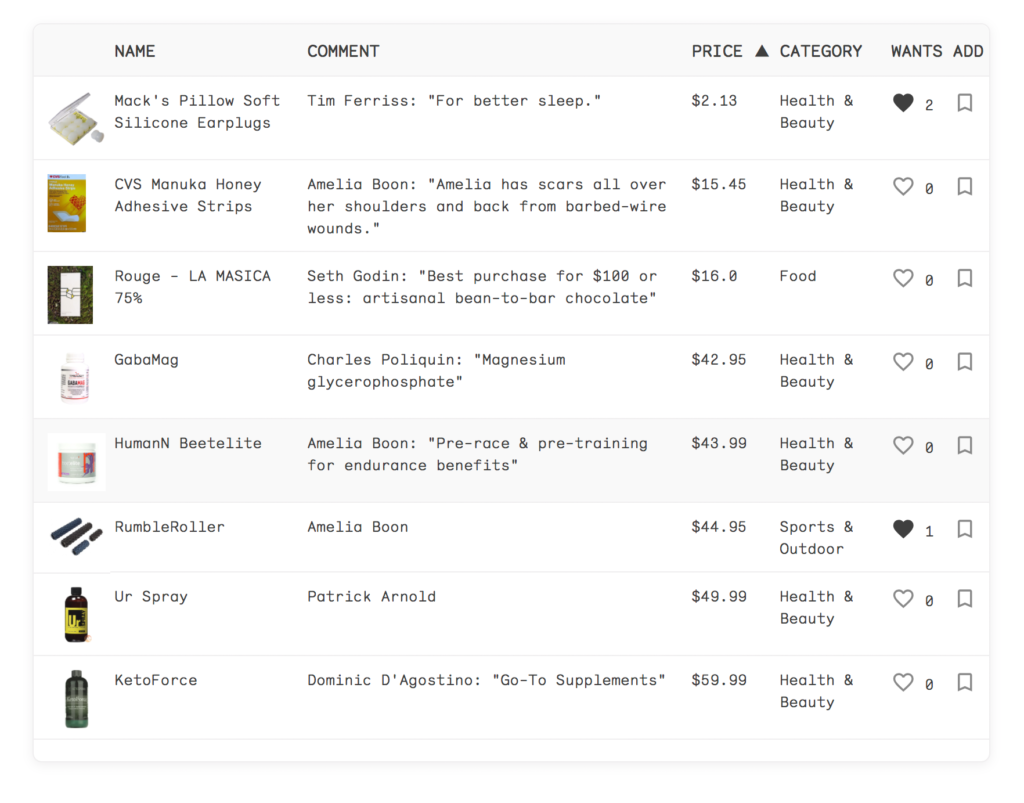Bookmark Mack's Pillow Soft Silicone Earplugs
This screenshot has height=803, width=1024.
pos(965,102)
